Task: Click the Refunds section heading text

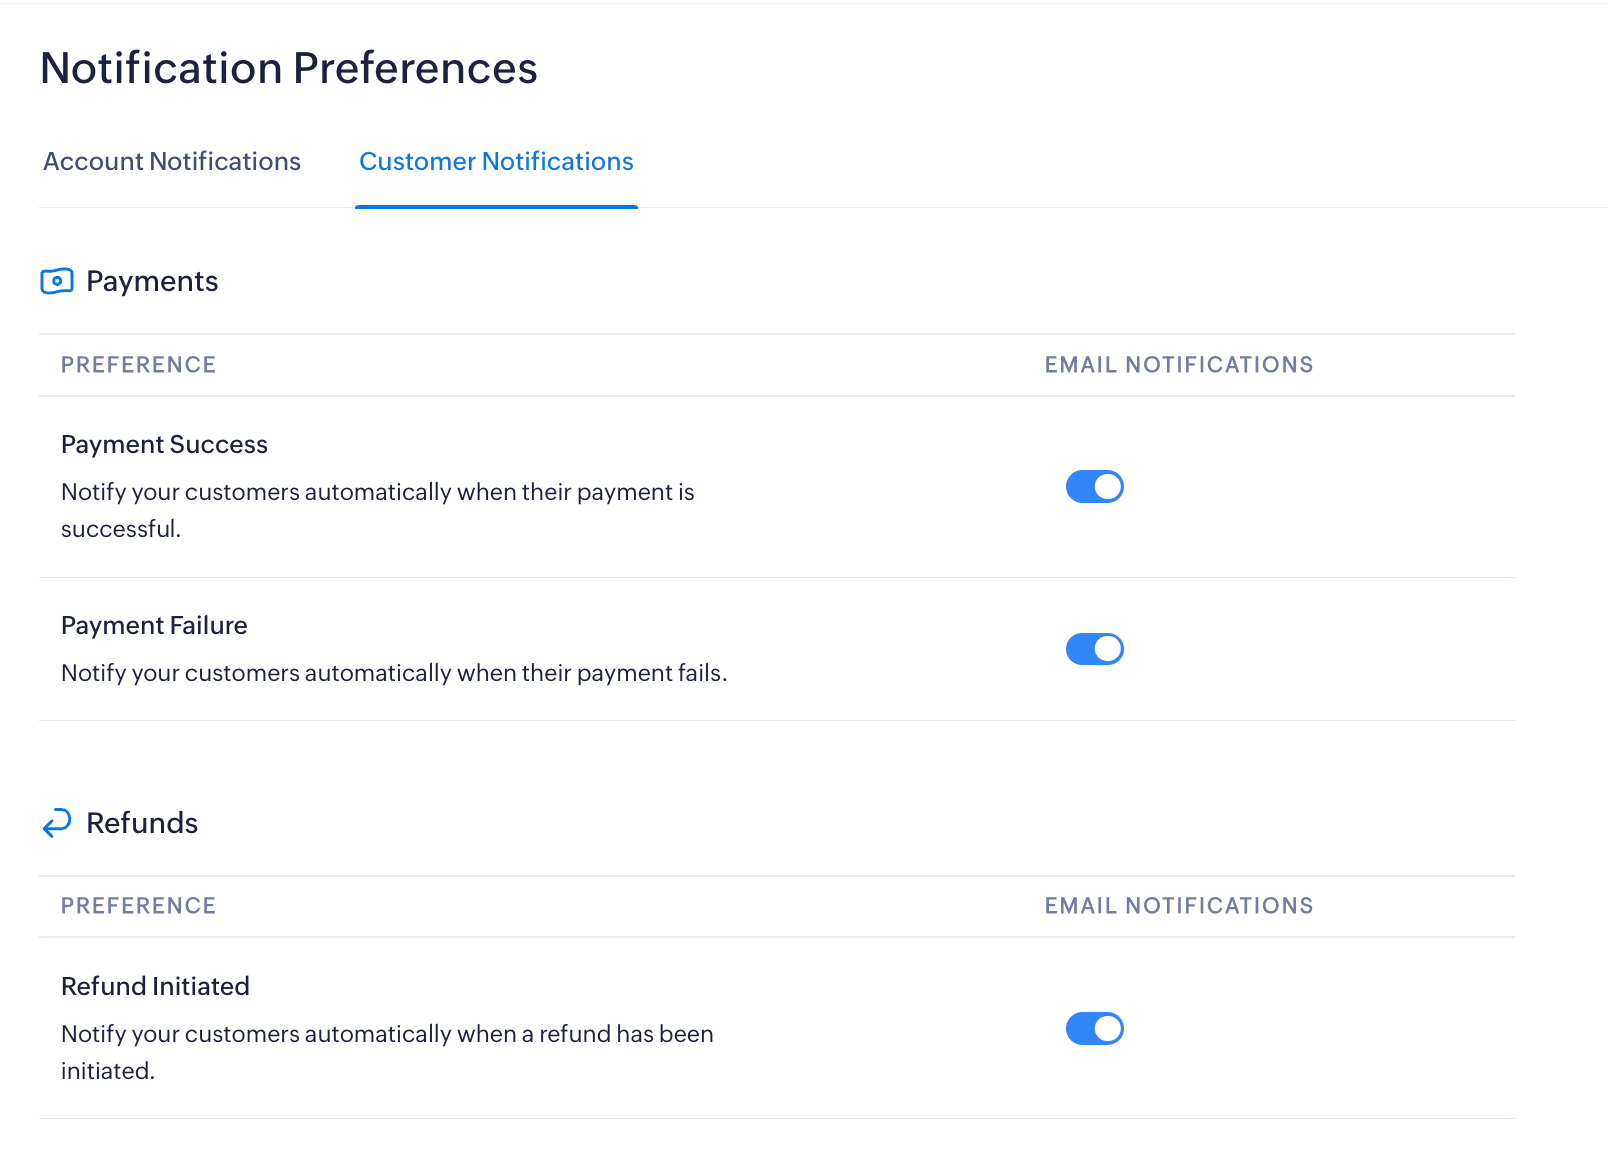Action: tap(142, 823)
